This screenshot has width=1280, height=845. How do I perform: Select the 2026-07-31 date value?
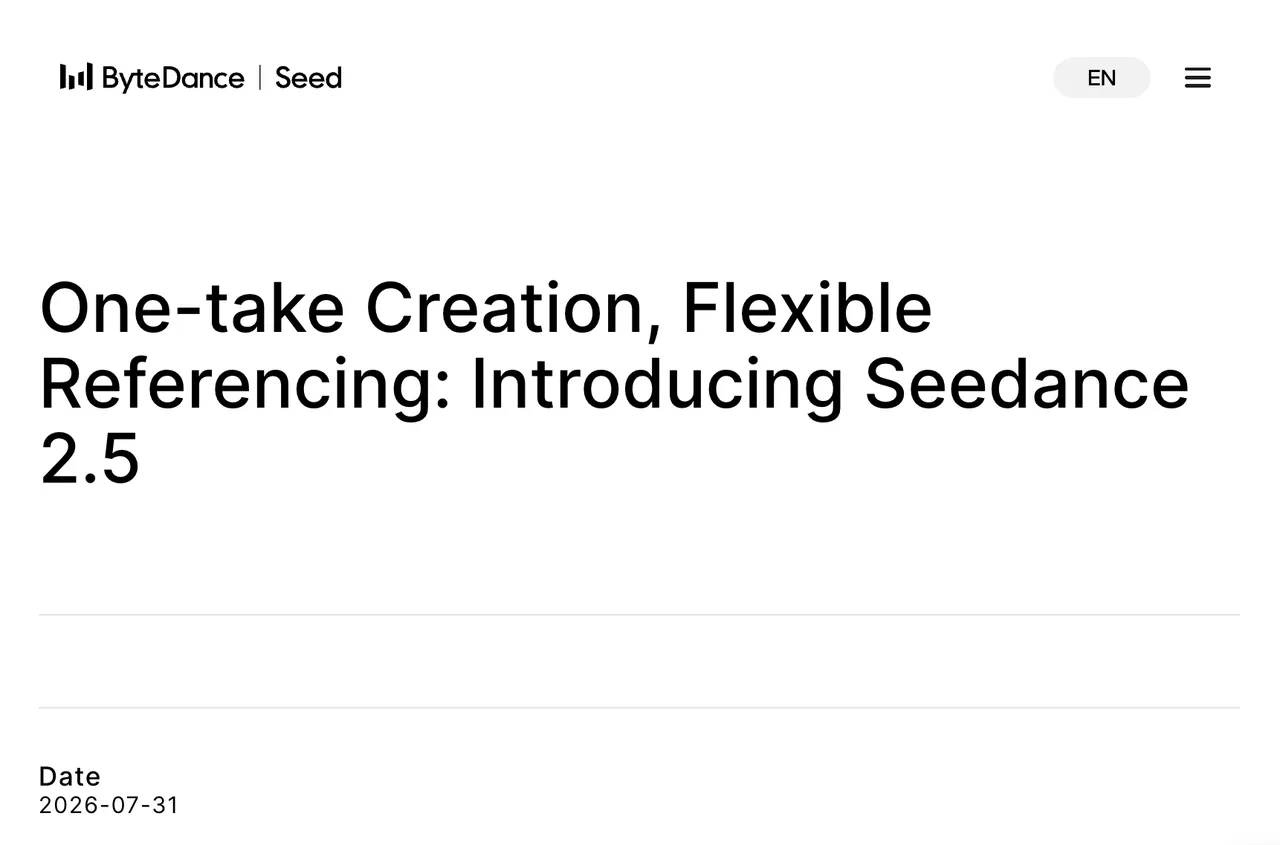(x=109, y=805)
